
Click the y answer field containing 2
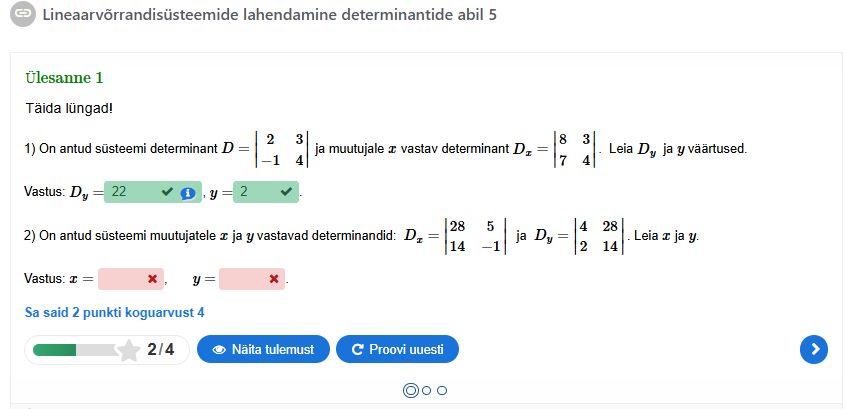pyautogui.click(x=256, y=191)
